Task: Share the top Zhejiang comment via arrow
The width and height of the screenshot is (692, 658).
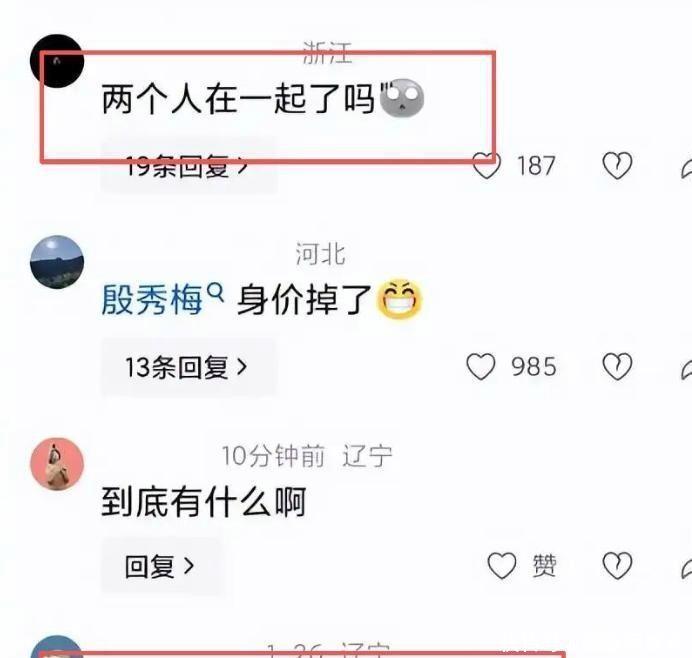Action: coord(686,168)
